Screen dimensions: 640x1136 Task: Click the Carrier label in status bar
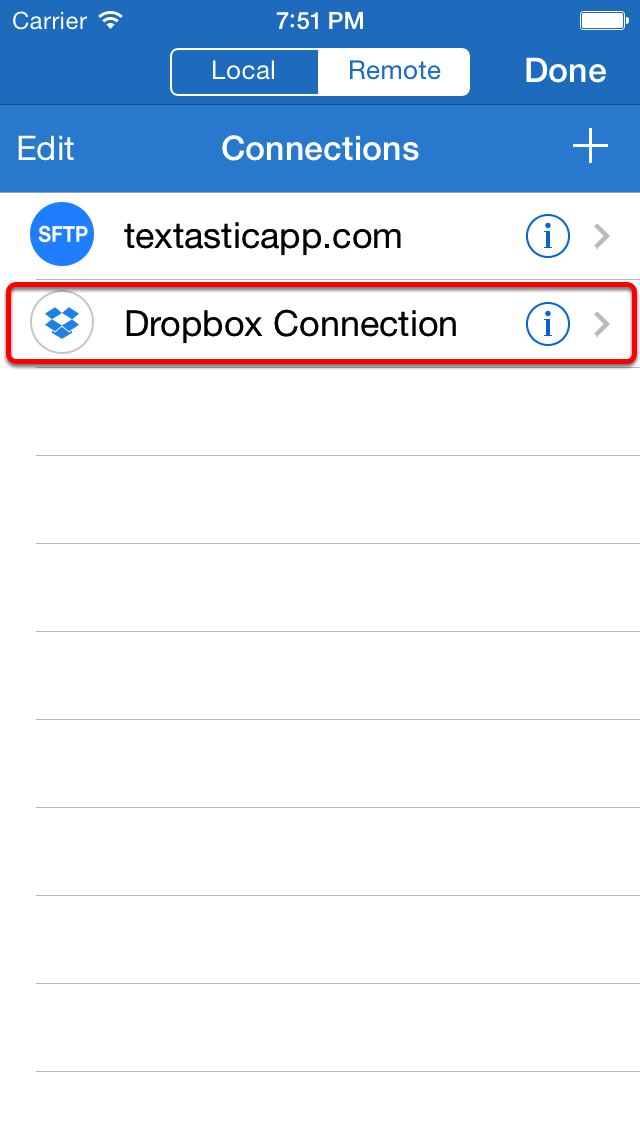(x=51, y=21)
